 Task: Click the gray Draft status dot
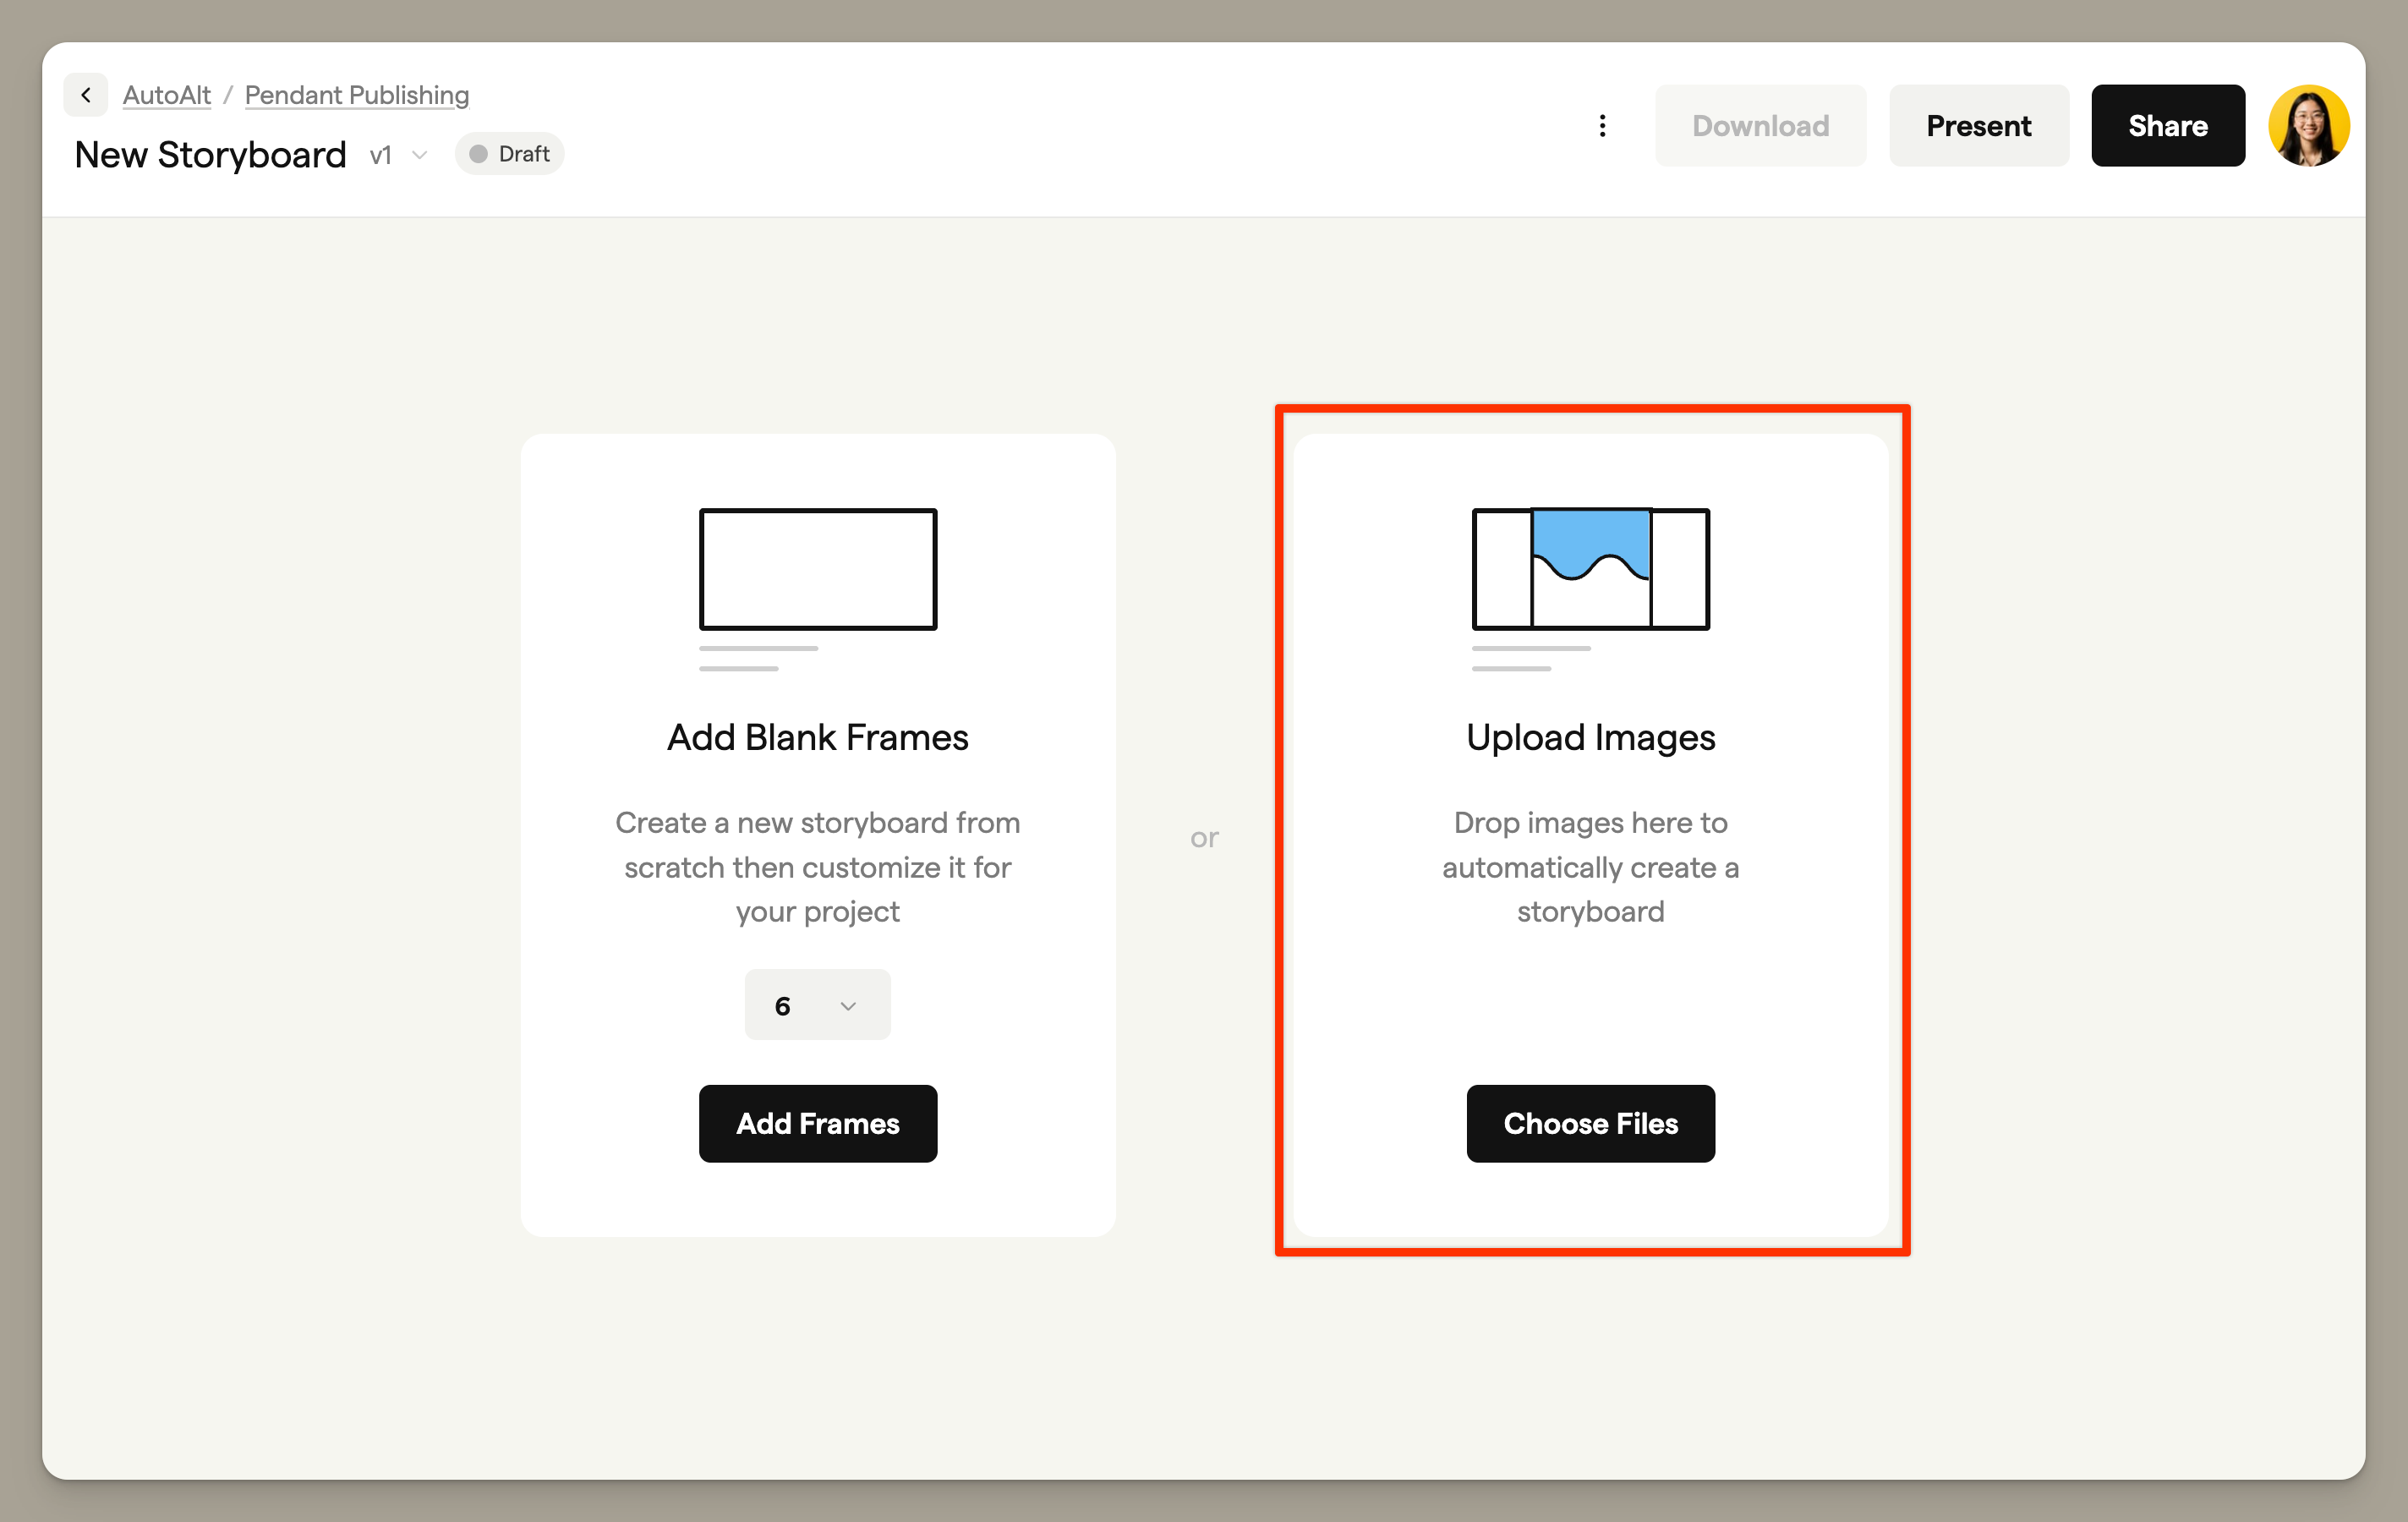(x=479, y=154)
